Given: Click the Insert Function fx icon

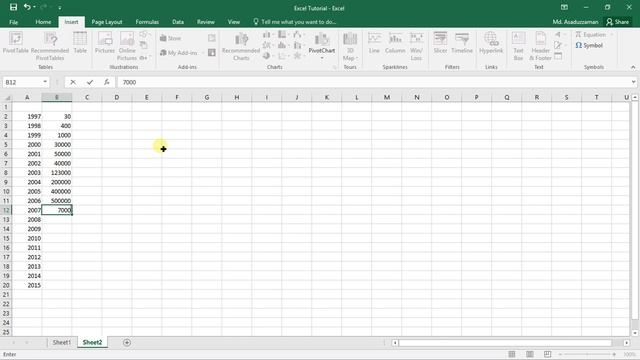Looking at the screenshot, I should [x=107, y=82].
